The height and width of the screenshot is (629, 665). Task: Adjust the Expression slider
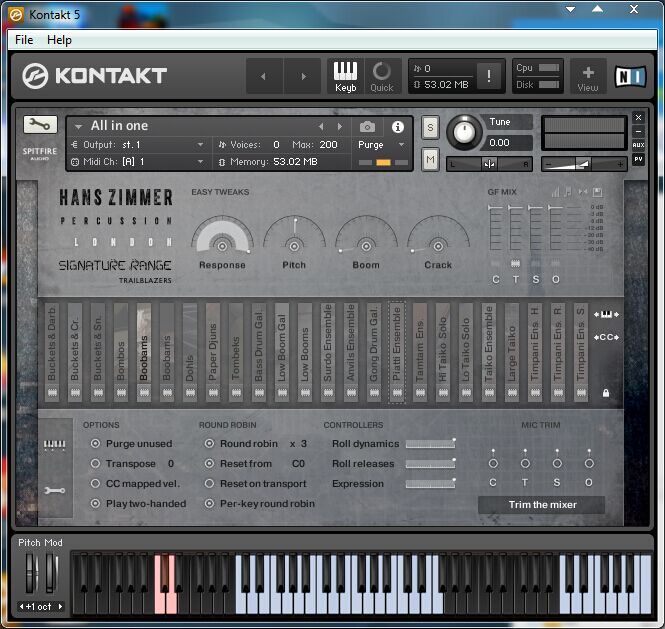430,484
